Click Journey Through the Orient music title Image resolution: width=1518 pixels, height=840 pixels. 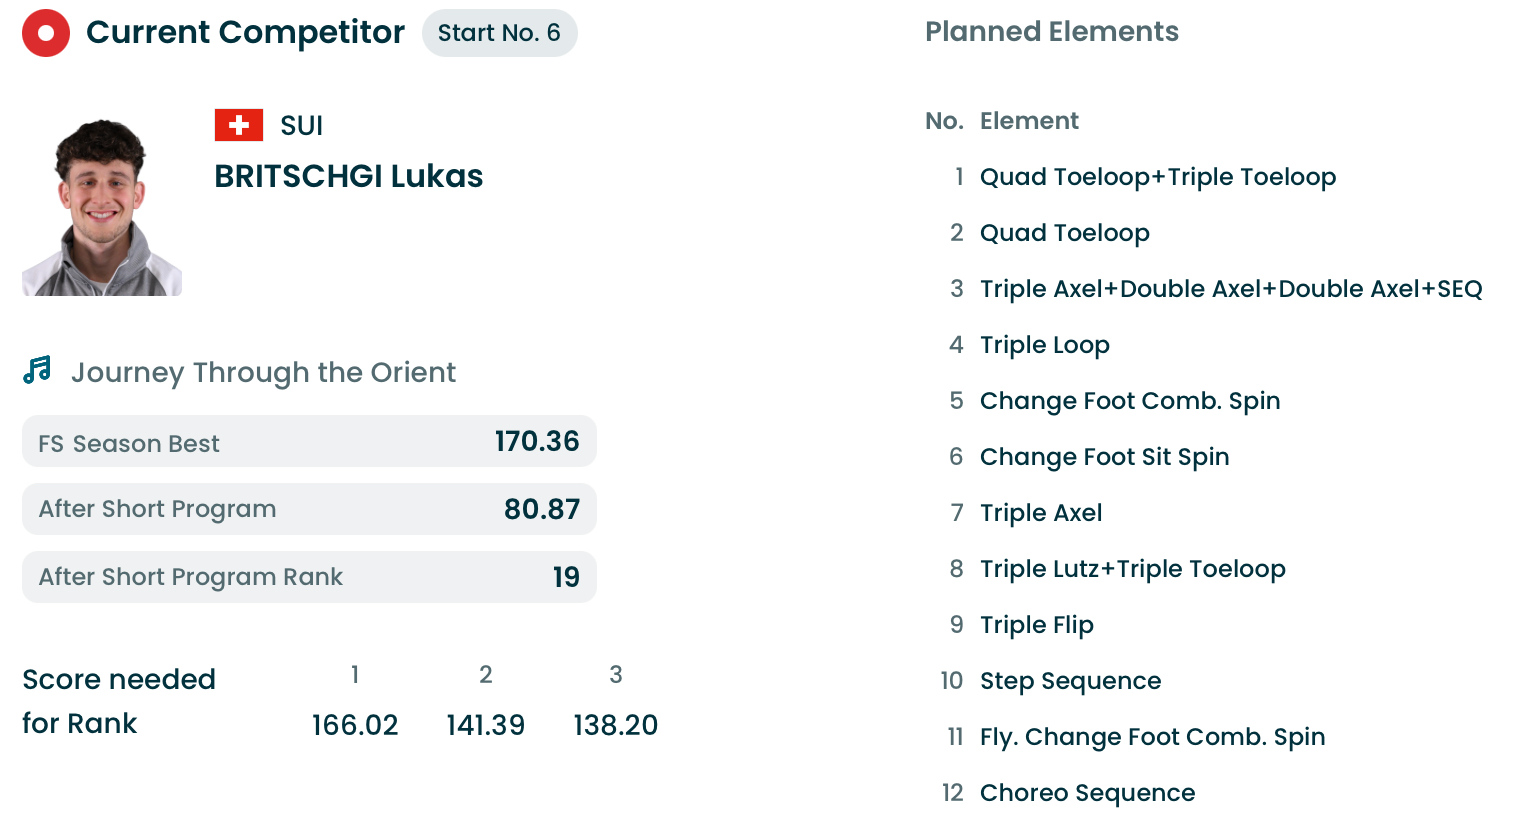click(263, 373)
